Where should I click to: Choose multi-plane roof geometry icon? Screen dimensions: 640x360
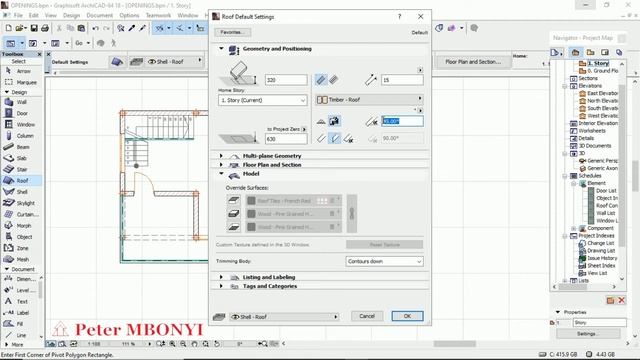334,121
